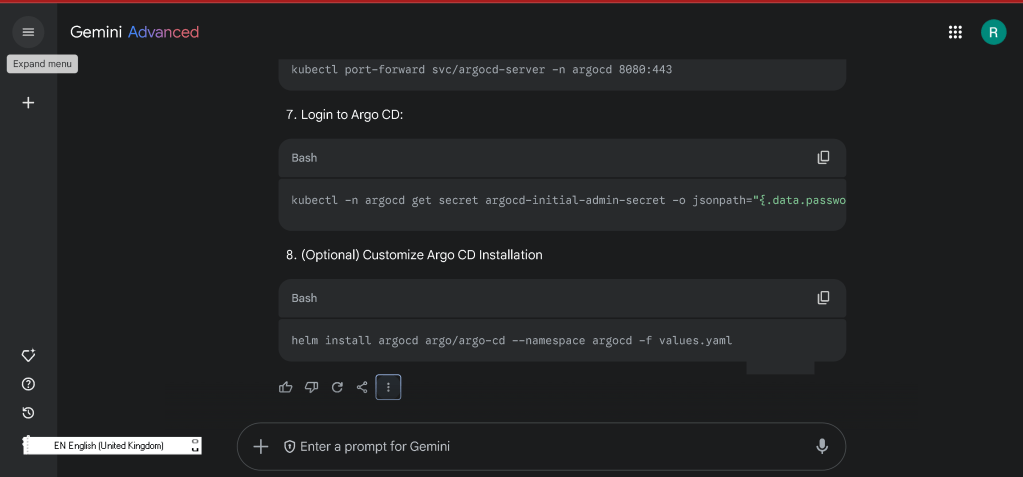The width and height of the screenshot is (1023, 477).
Task: Click the kubectl get secret command line
Action: pyautogui.click(x=568, y=200)
